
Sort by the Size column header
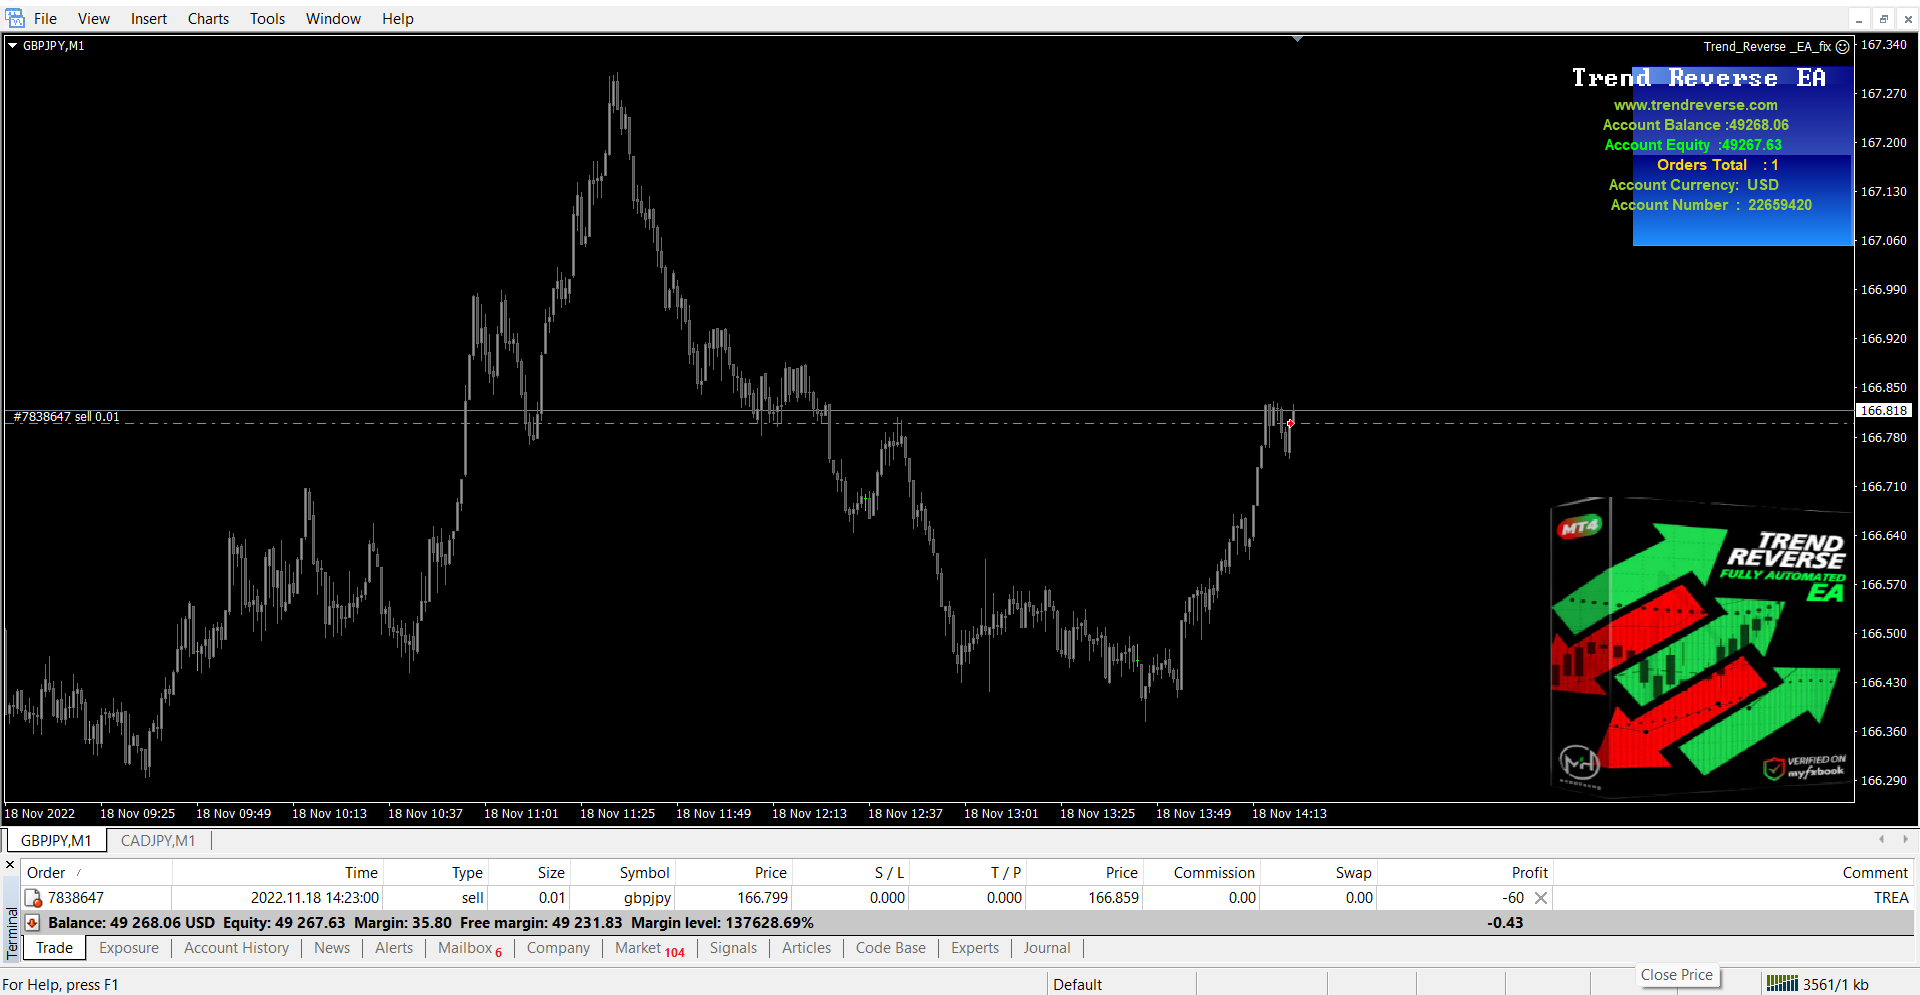[x=529, y=873]
